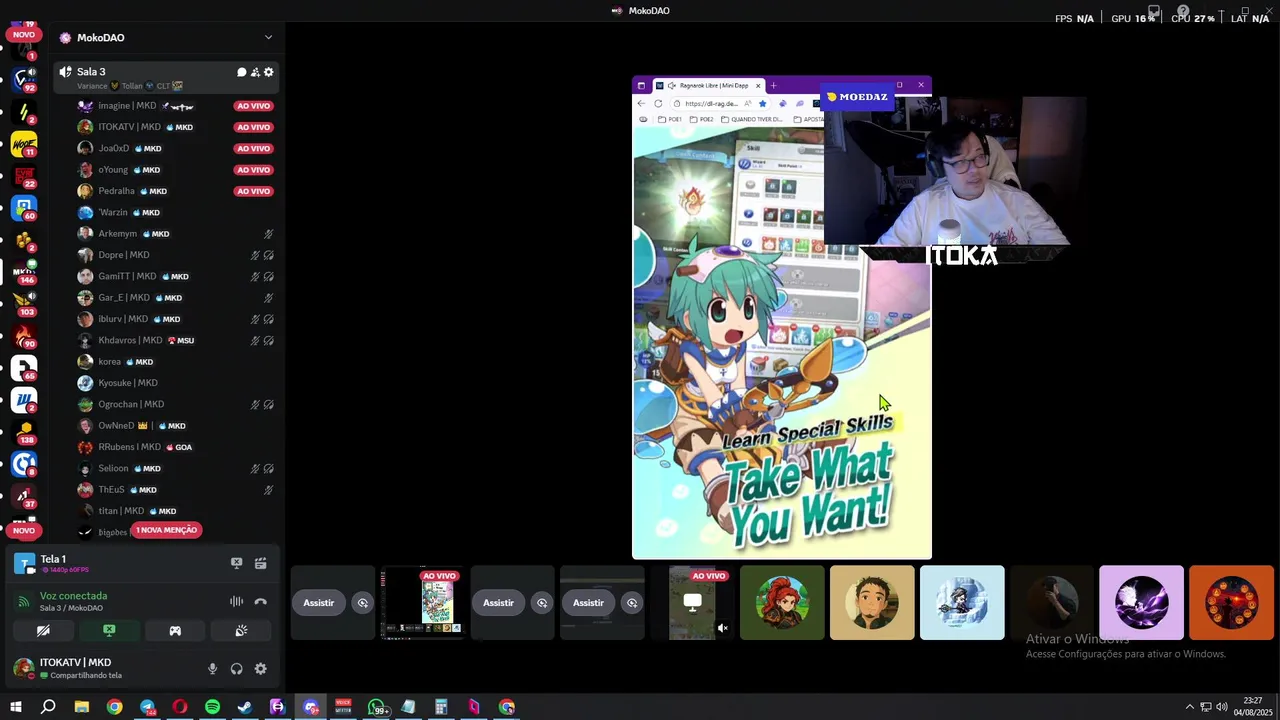Click the soundwave icon next to Voz conectada
This screenshot has height=720, width=1280.
[x=236, y=601]
